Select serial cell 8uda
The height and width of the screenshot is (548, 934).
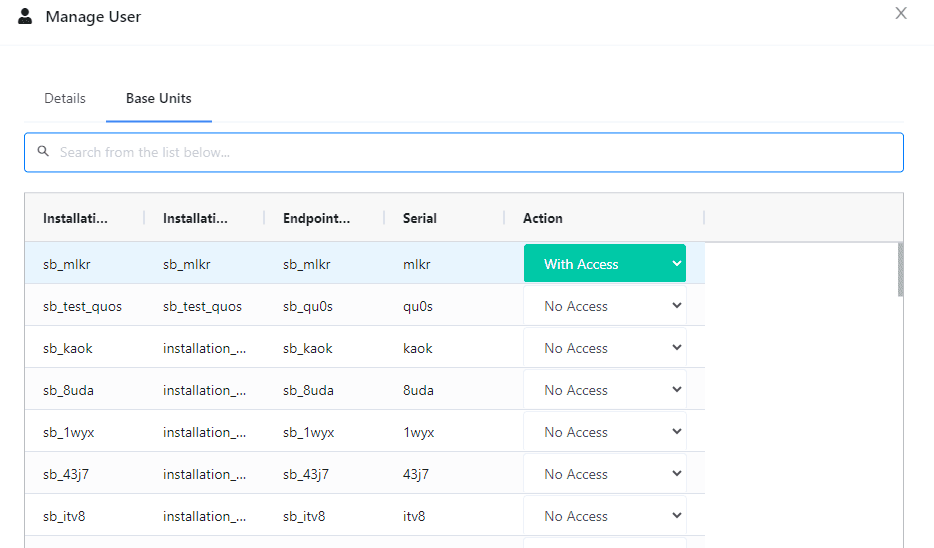tap(418, 390)
